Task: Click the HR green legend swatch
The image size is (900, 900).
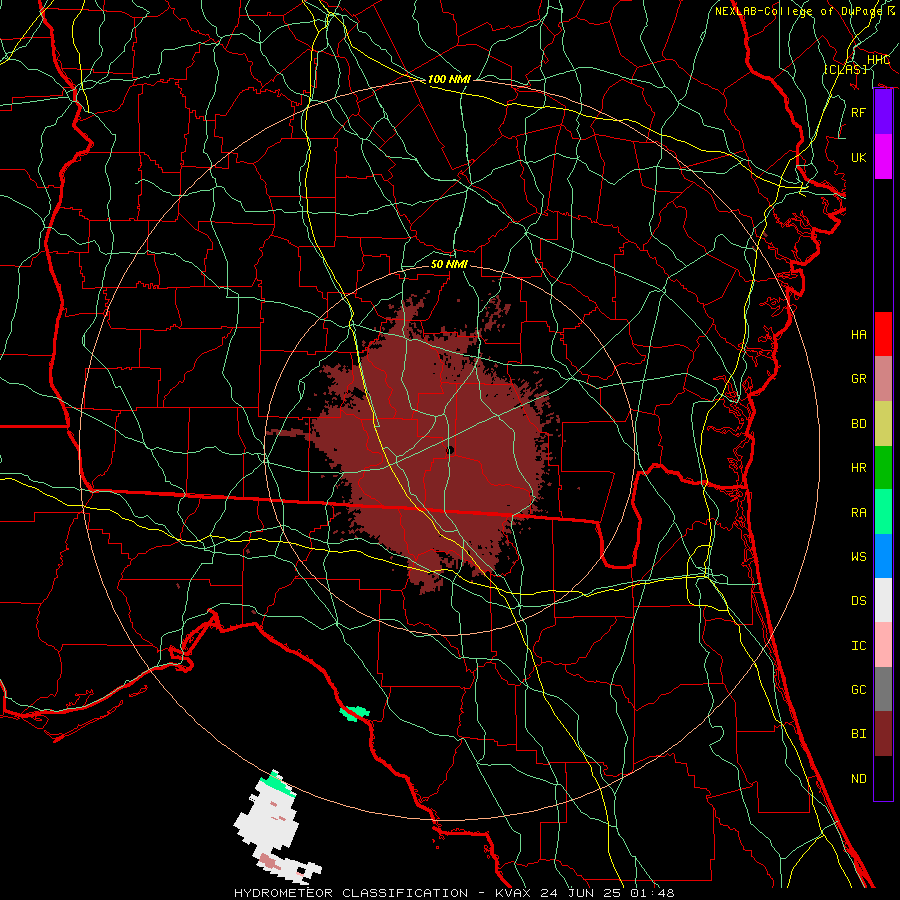Action: (883, 468)
